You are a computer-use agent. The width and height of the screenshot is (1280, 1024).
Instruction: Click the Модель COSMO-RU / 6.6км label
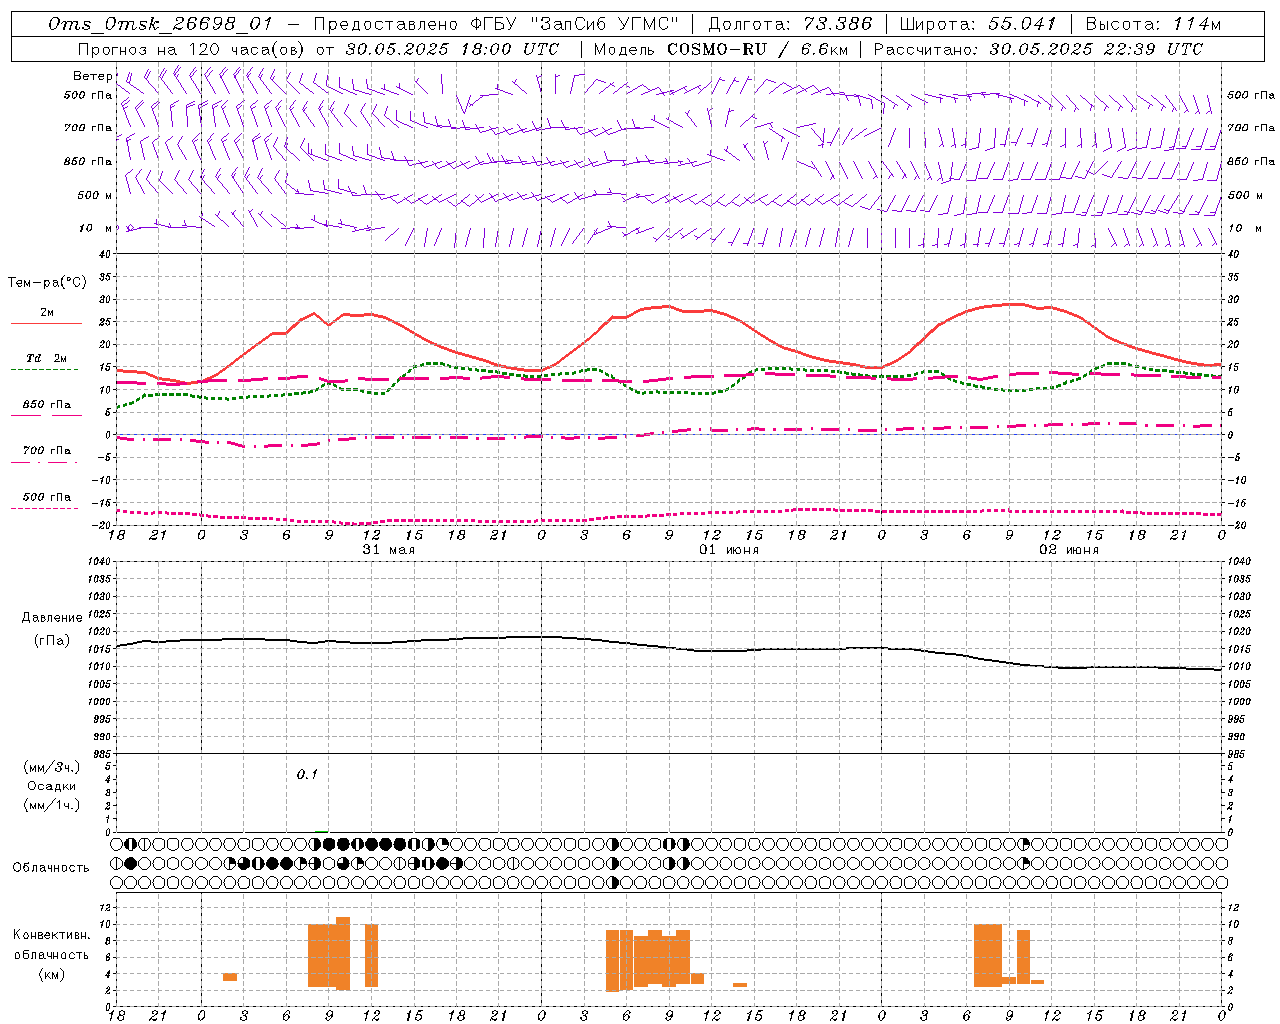(721, 49)
